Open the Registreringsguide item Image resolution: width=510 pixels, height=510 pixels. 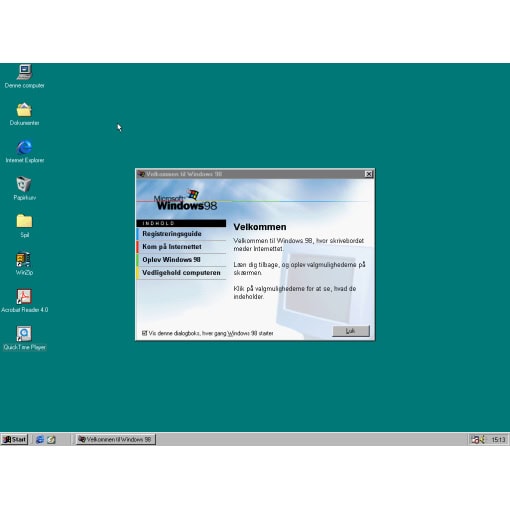(181, 234)
